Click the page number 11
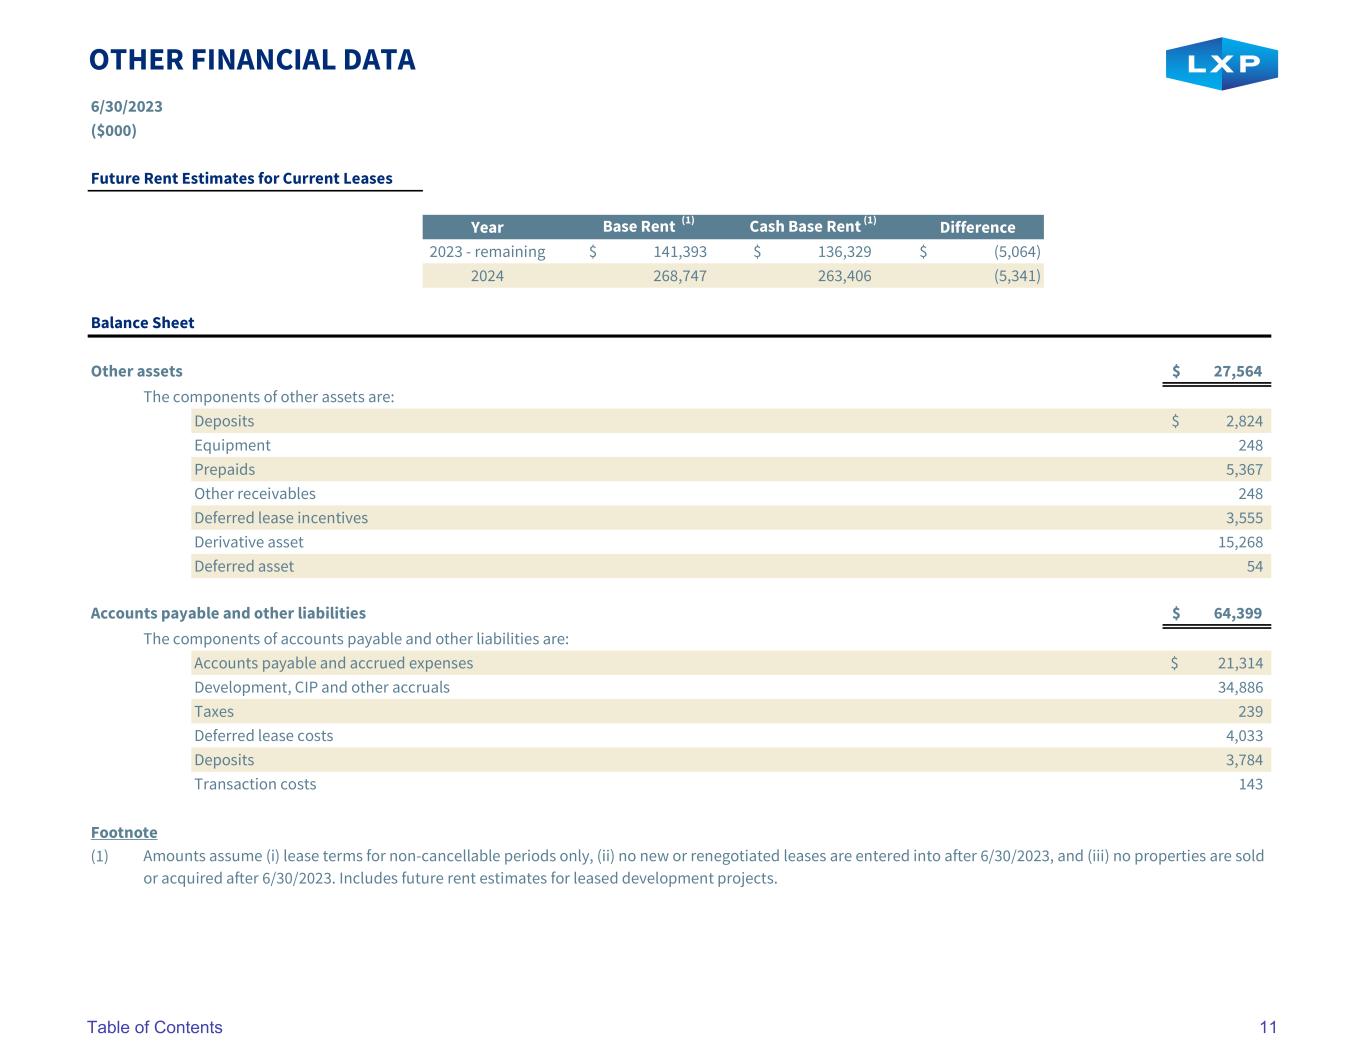The image size is (1365, 1055). pyautogui.click(x=1268, y=1027)
